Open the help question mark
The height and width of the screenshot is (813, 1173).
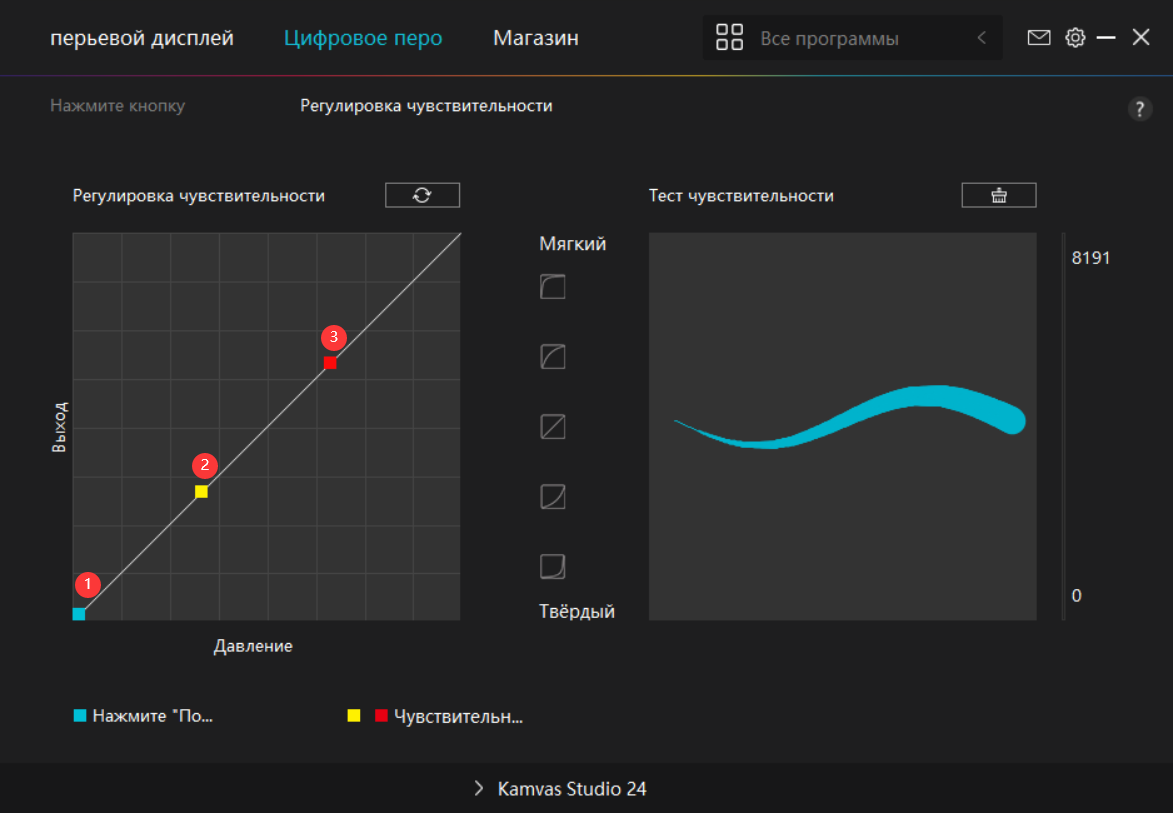(x=1139, y=110)
